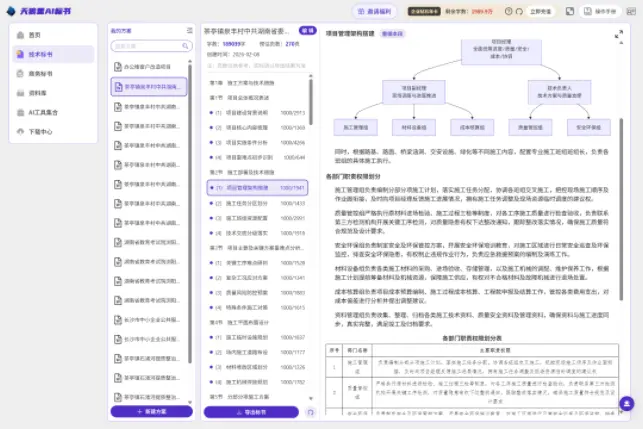Click the search magnifier icon in the scheme search
Screen dimensions: 643x429
click(183, 46)
